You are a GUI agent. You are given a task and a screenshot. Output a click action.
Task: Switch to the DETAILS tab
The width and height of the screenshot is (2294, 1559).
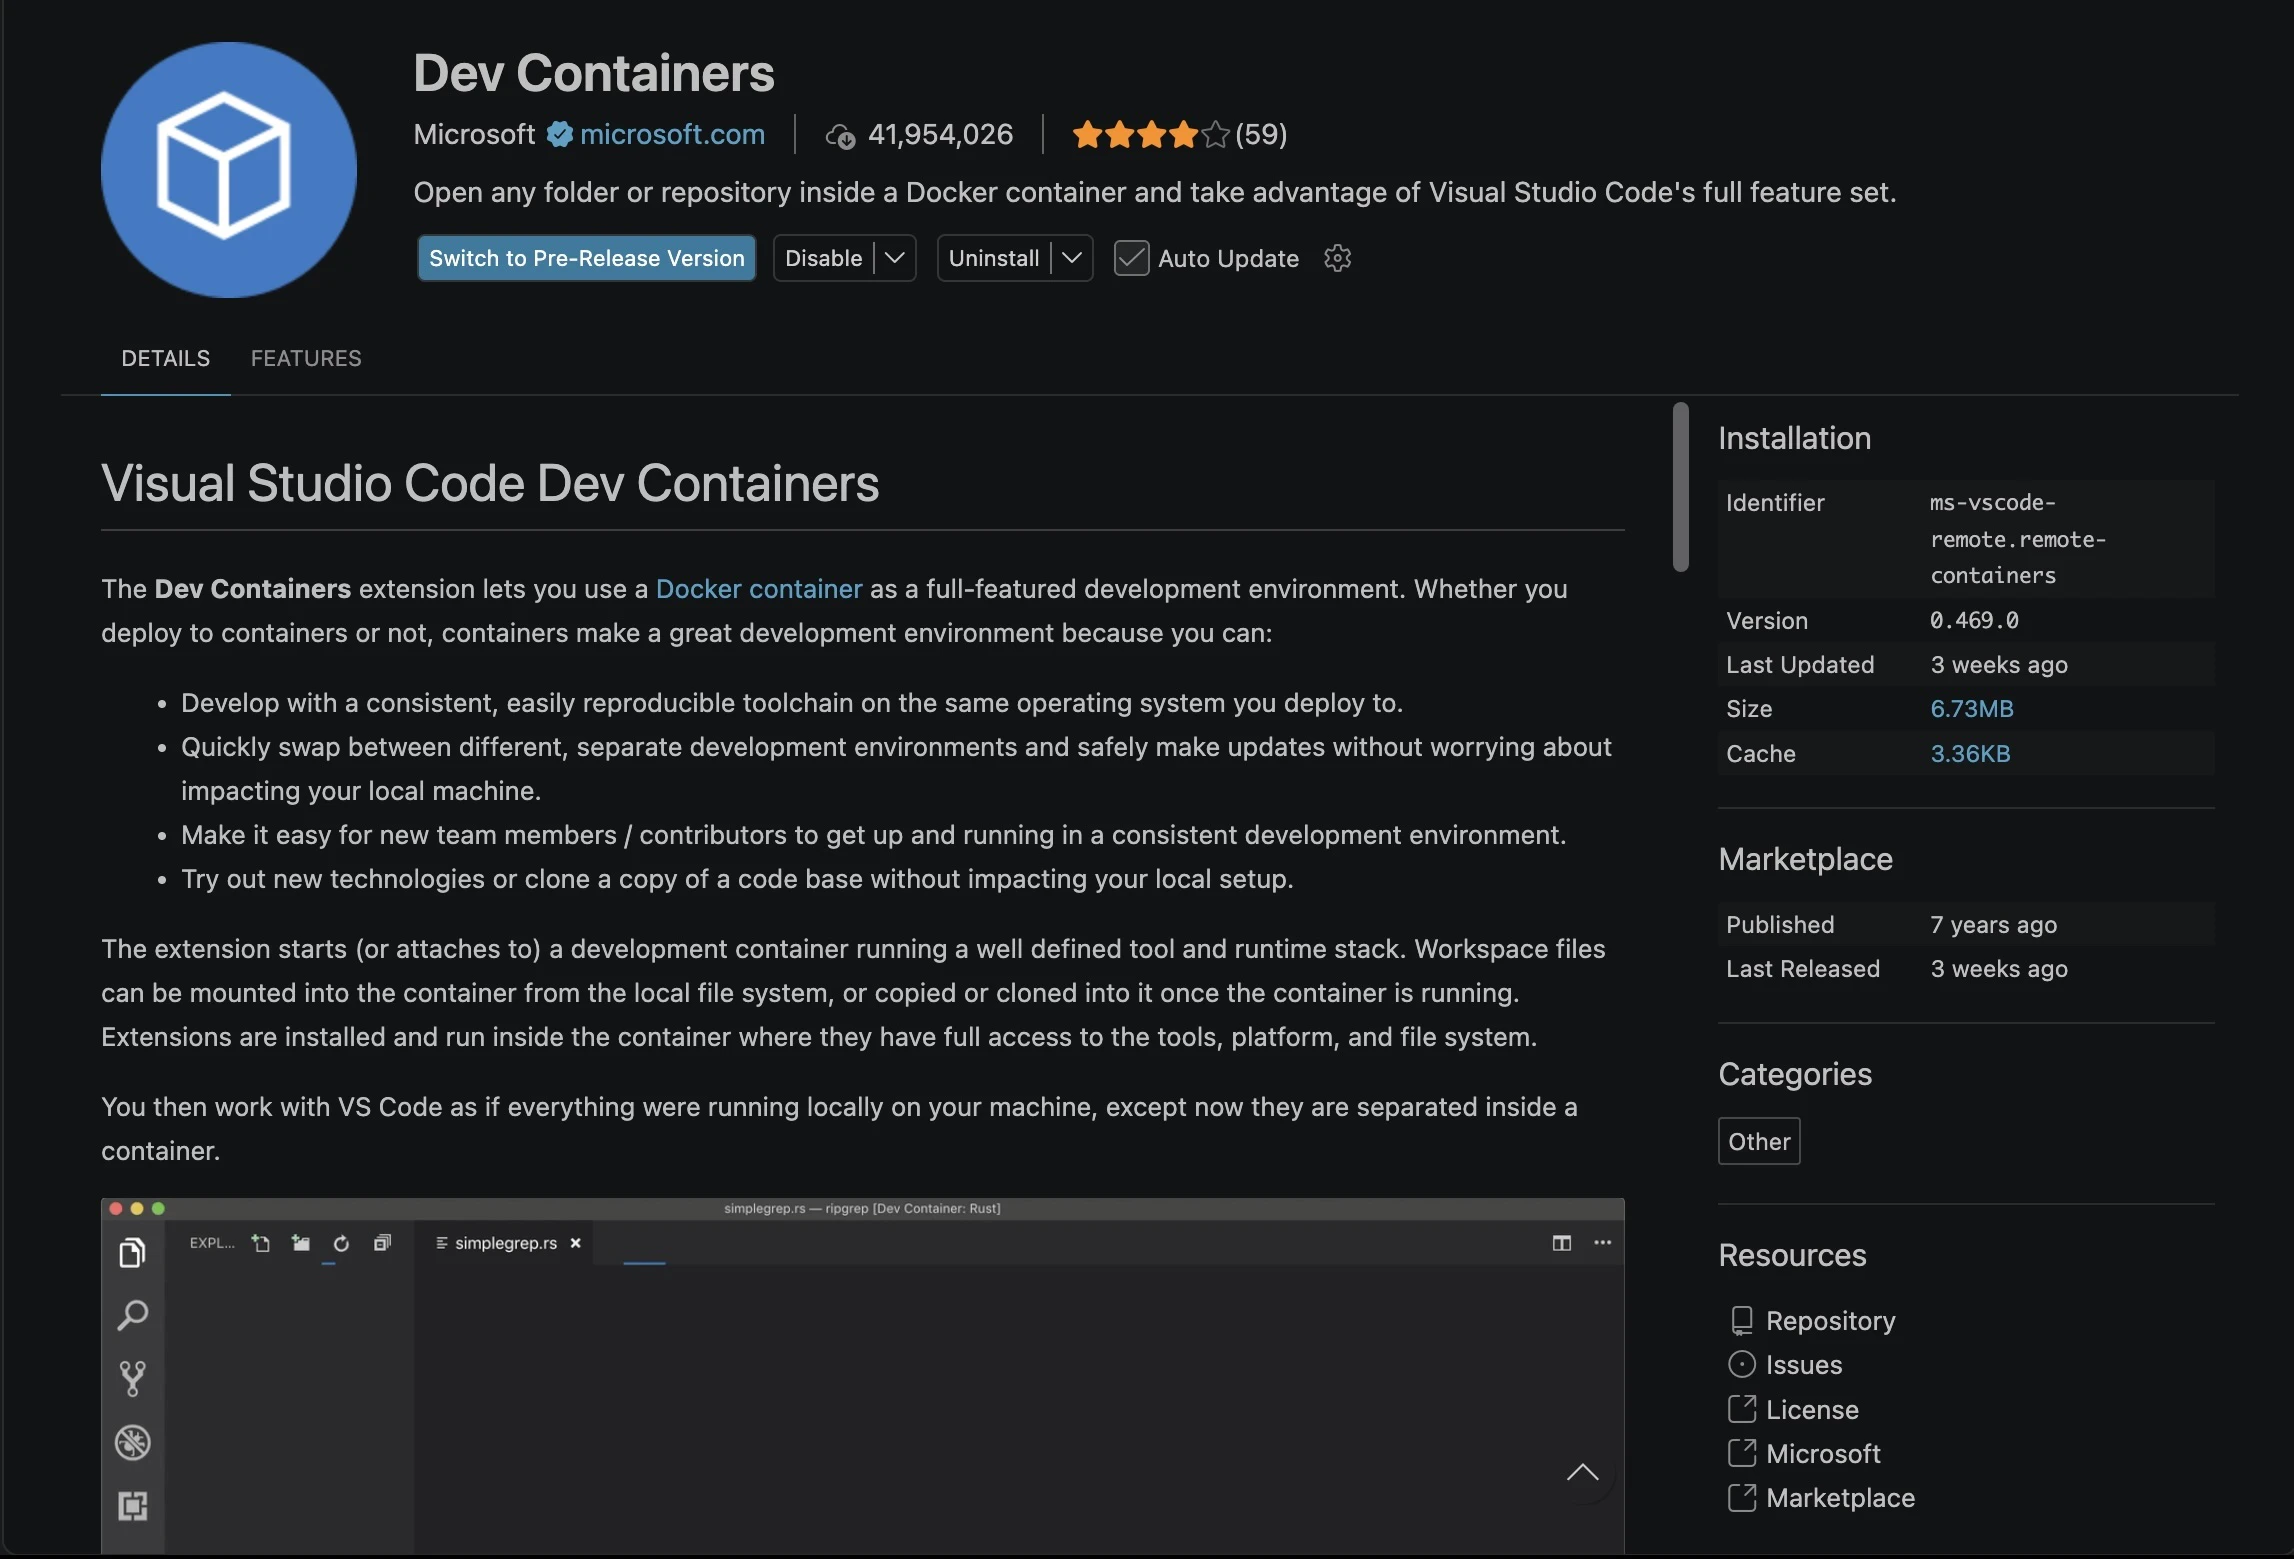(x=166, y=358)
